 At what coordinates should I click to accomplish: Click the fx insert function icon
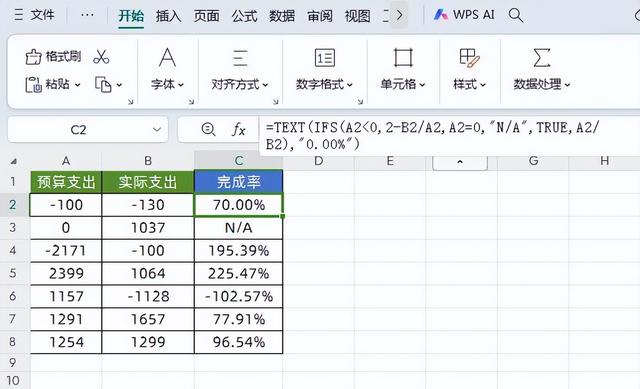click(239, 130)
